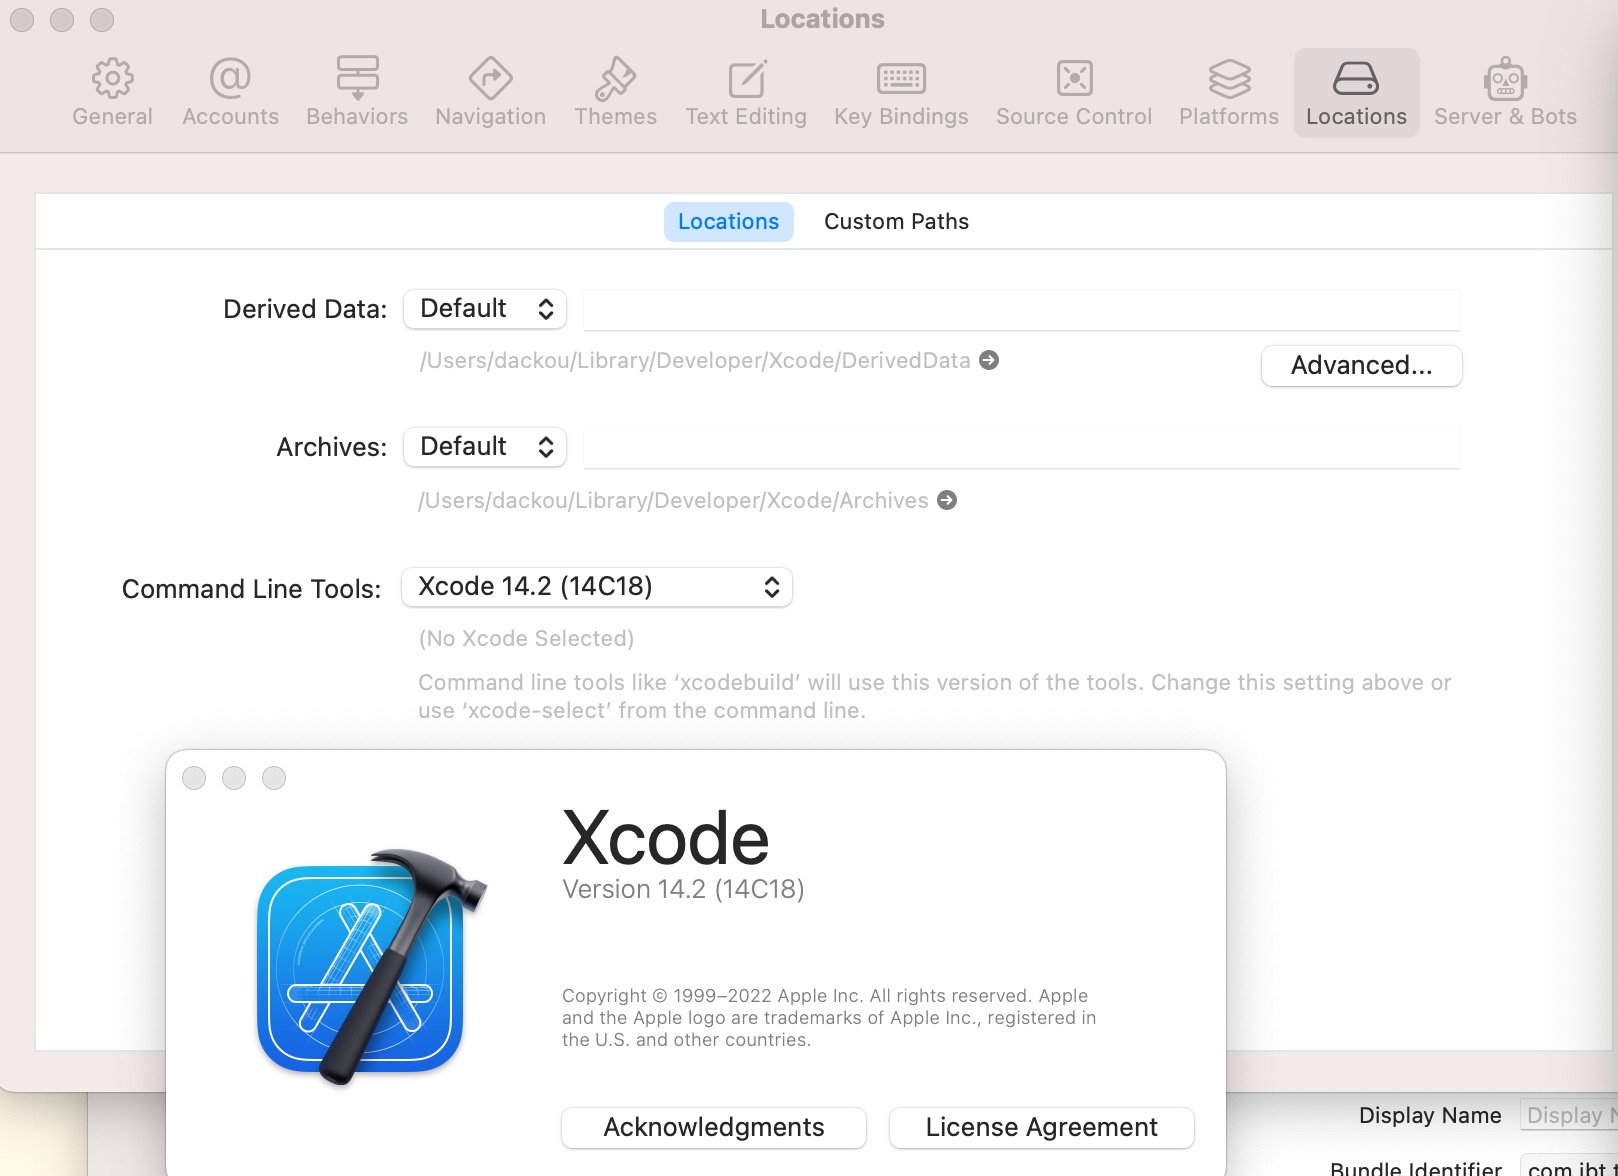
Task: Click the Display Name field in background window
Action: pos(1568,1115)
